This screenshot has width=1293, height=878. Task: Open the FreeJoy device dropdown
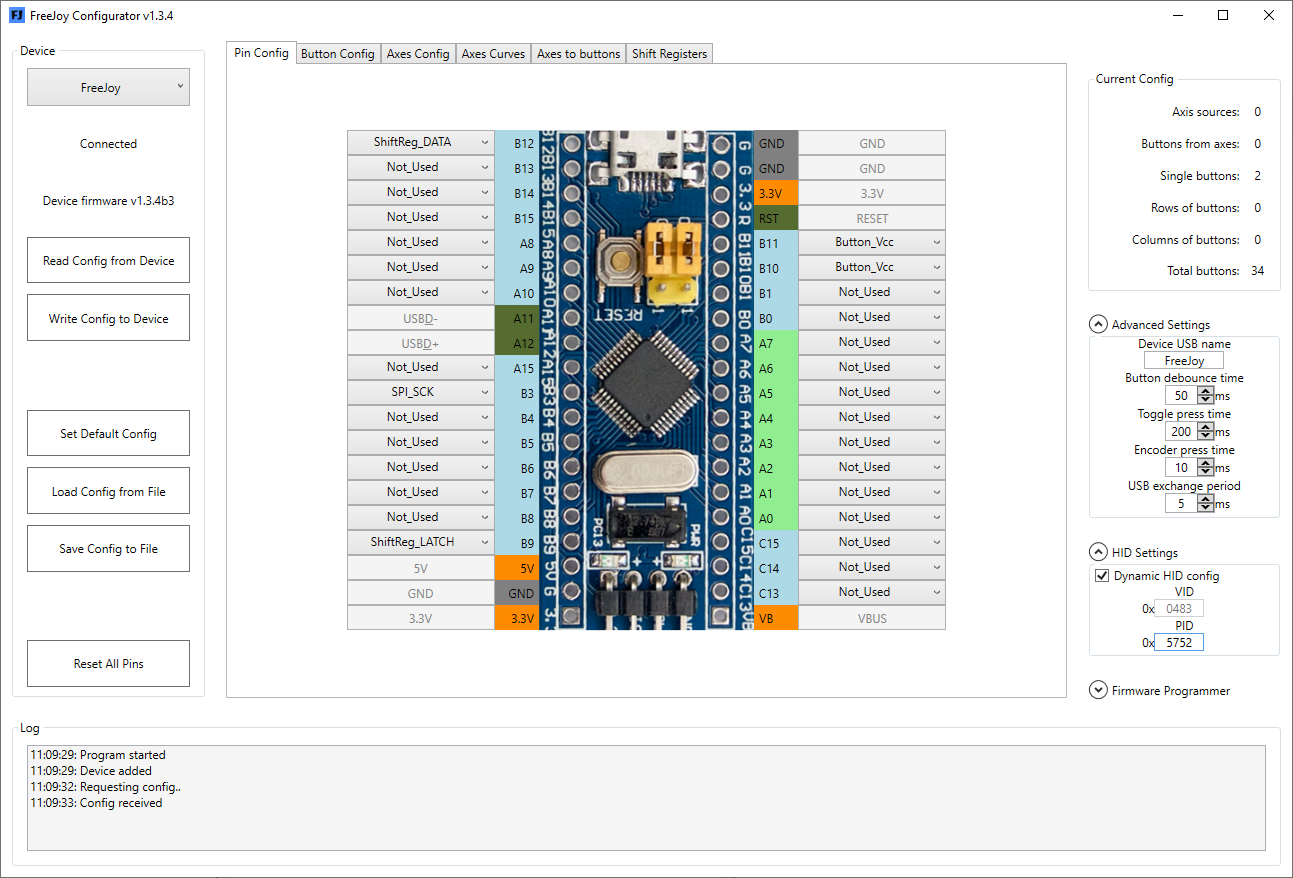click(x=108, y=88)
